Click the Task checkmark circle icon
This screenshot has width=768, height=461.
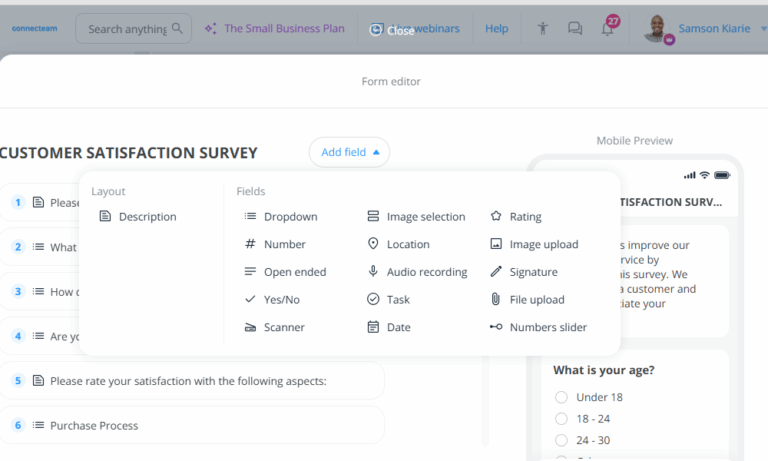pyautogui.click(x=373, y=299)
